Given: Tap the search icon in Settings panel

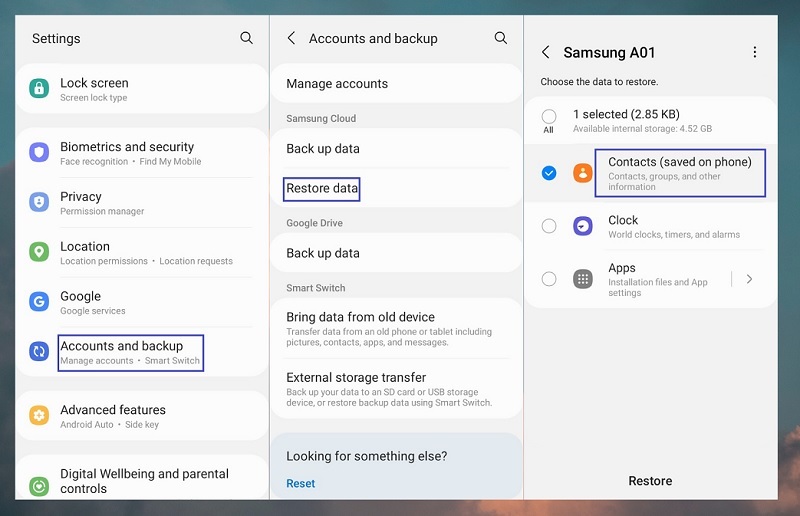Looking at the screenshot, I should (x=246, y=38).
